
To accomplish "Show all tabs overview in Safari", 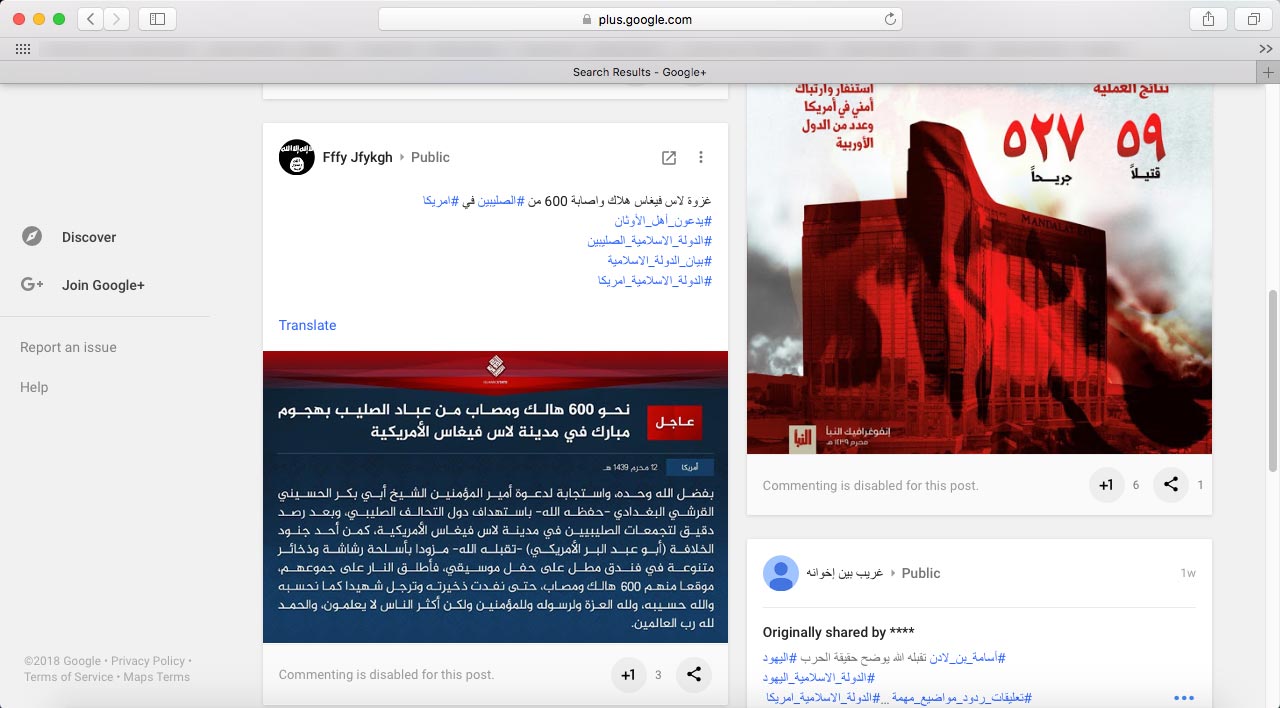I will (x=1253, y=19).
